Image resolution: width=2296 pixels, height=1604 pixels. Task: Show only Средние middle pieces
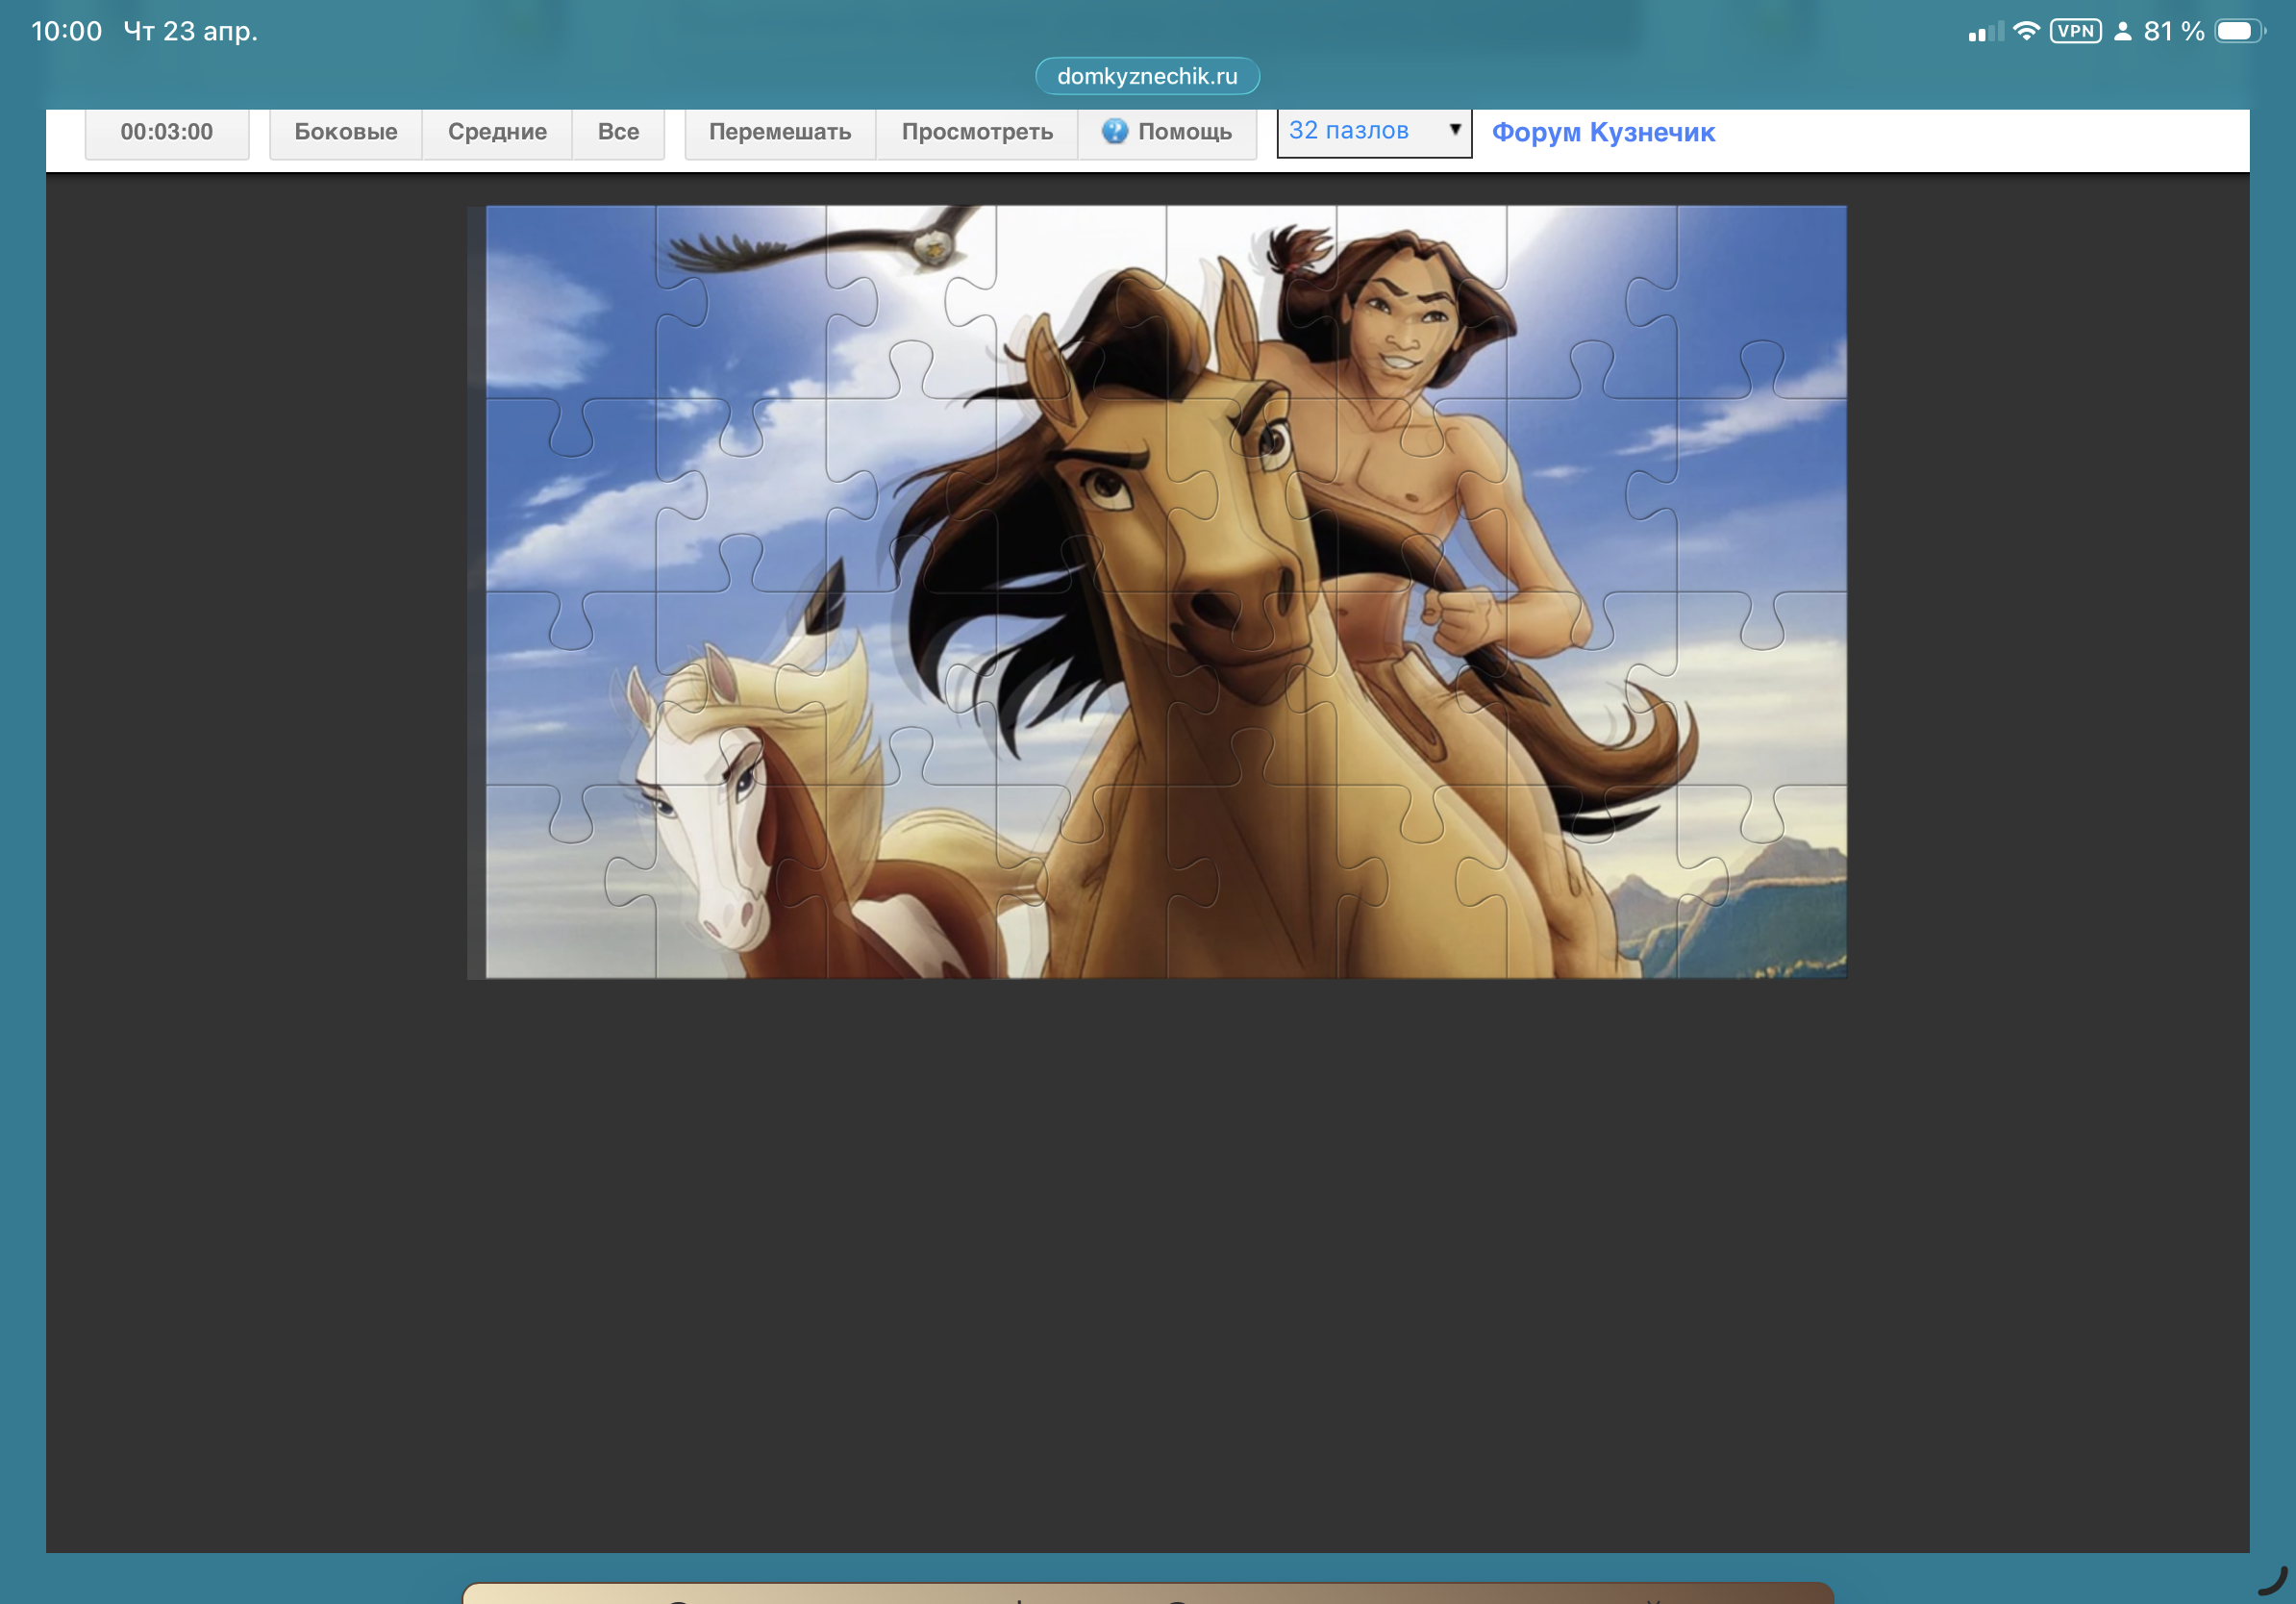[x=497, y=132]
